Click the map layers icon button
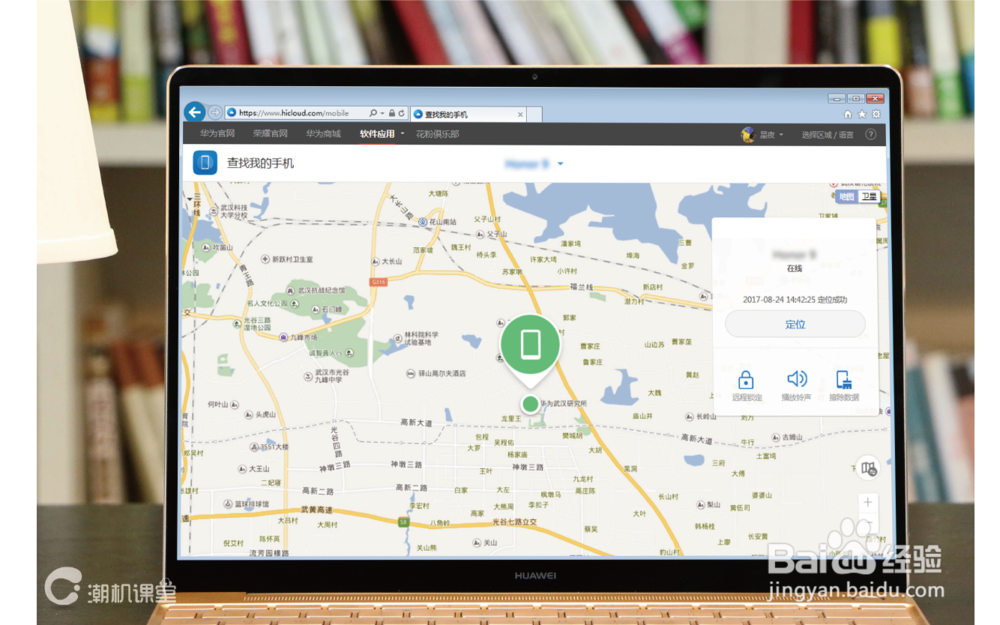 point(868,469)
